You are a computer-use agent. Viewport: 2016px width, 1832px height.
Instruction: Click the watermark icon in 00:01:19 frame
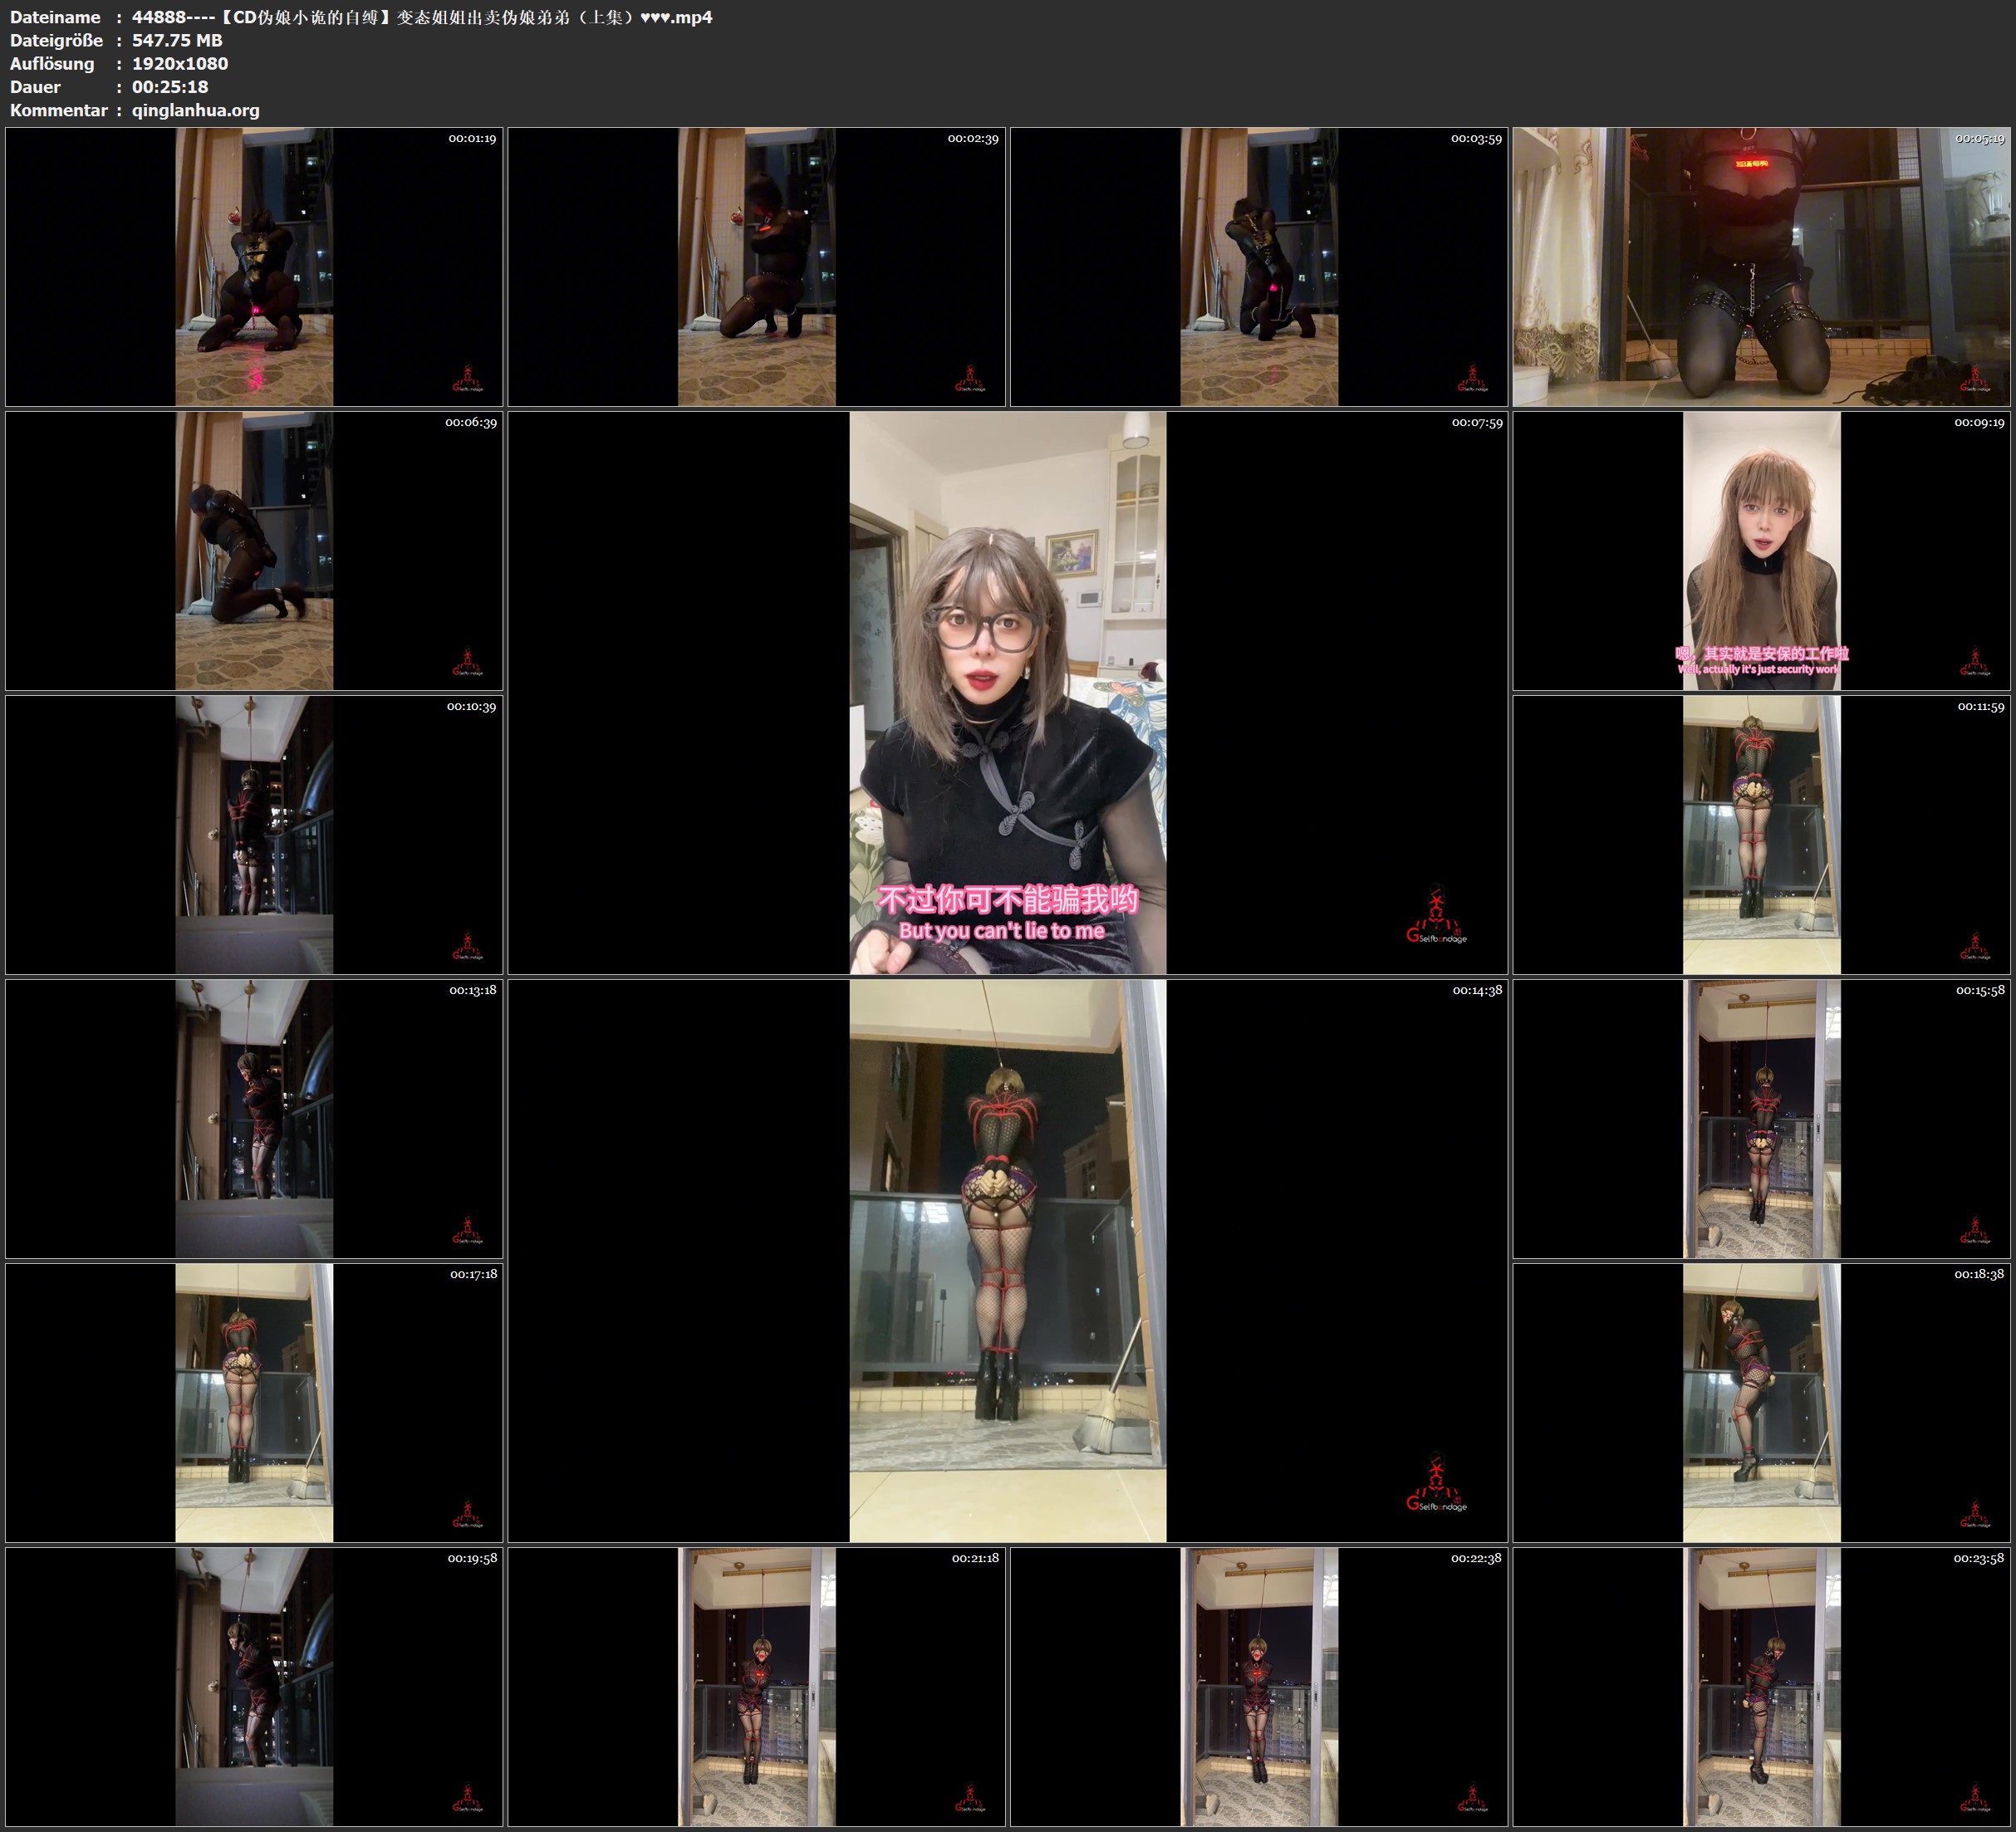coord(467,379)
